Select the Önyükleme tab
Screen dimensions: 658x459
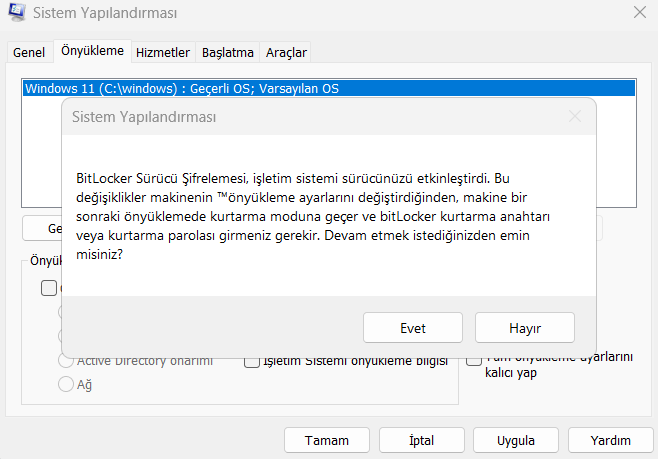pyautogui.click(x=92, y=51)
